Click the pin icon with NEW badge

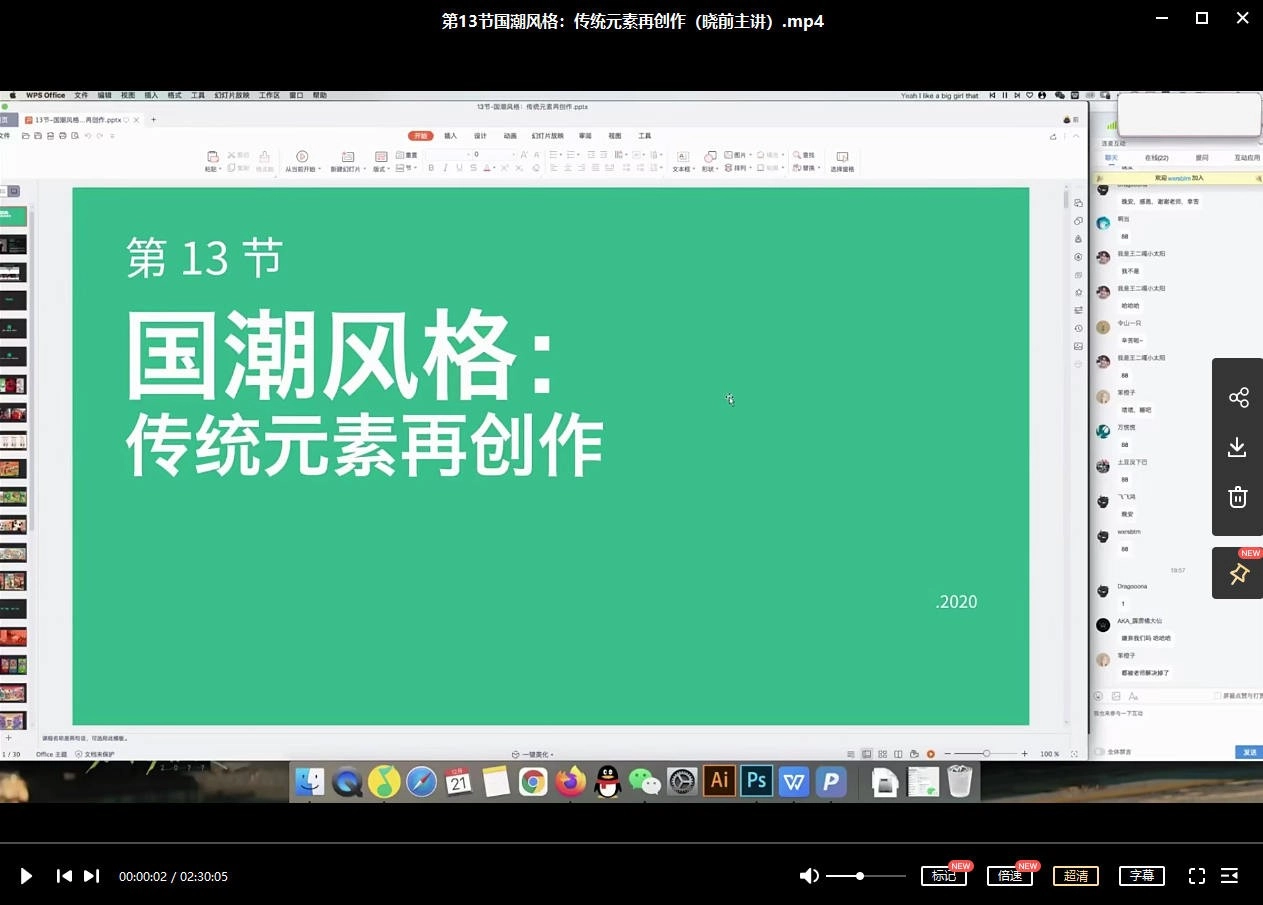click(1237, 573)
